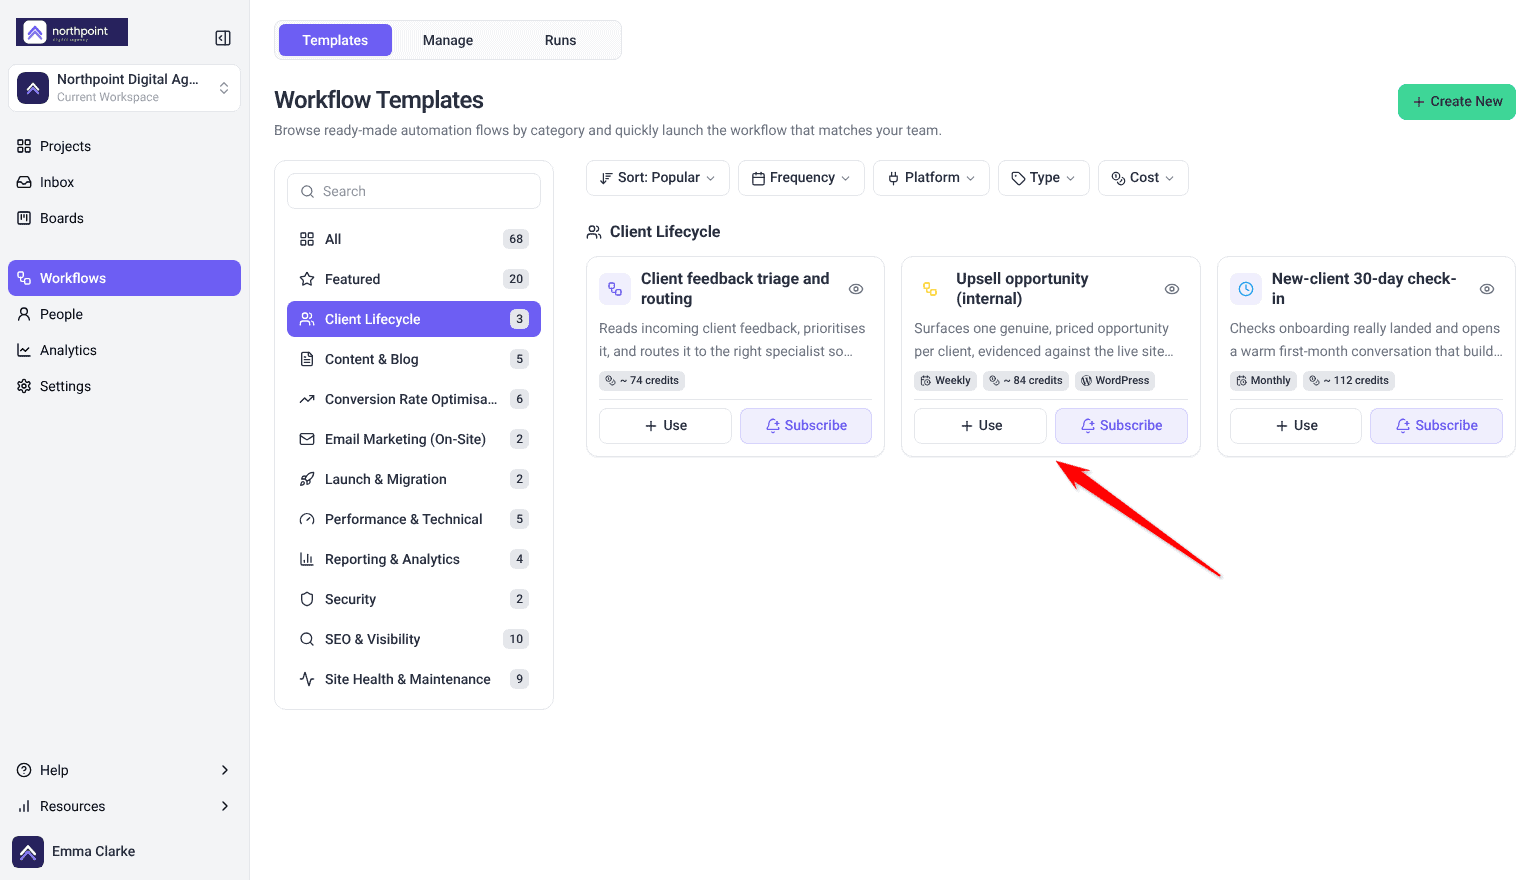Select Performance & Technical category
This screenshot has height=880, width=1540.
(x=414, y=519)
